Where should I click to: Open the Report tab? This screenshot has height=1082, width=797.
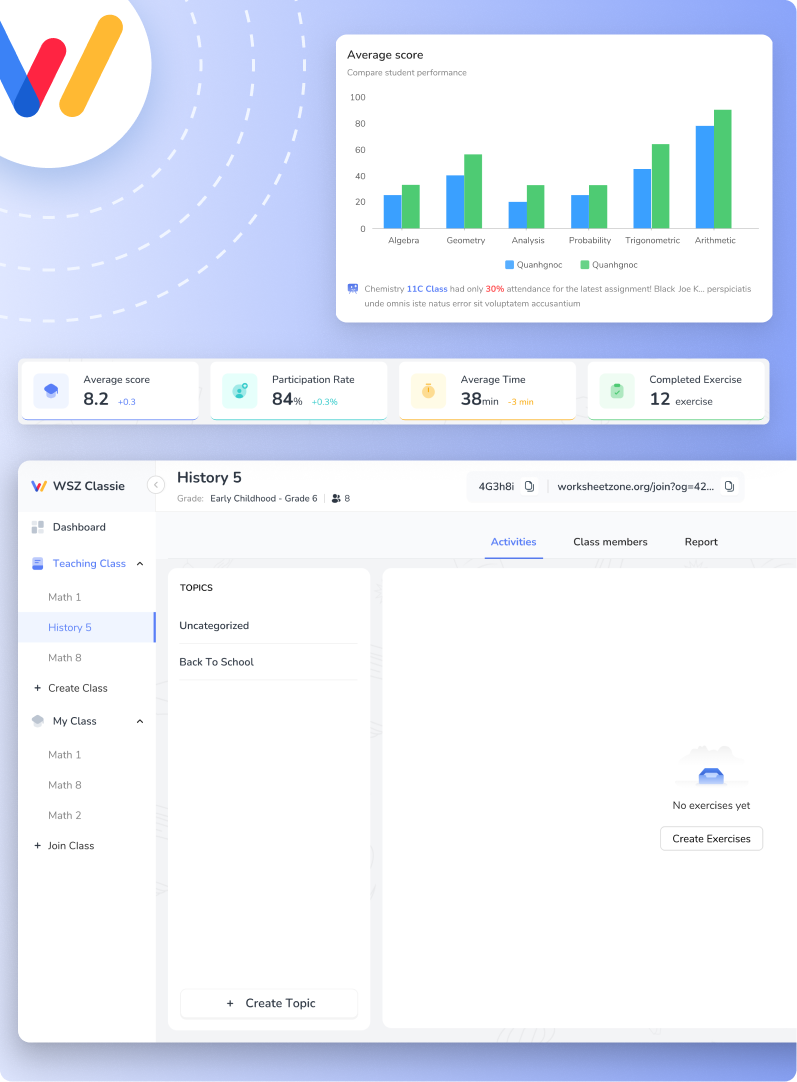(x=701, y=542)
